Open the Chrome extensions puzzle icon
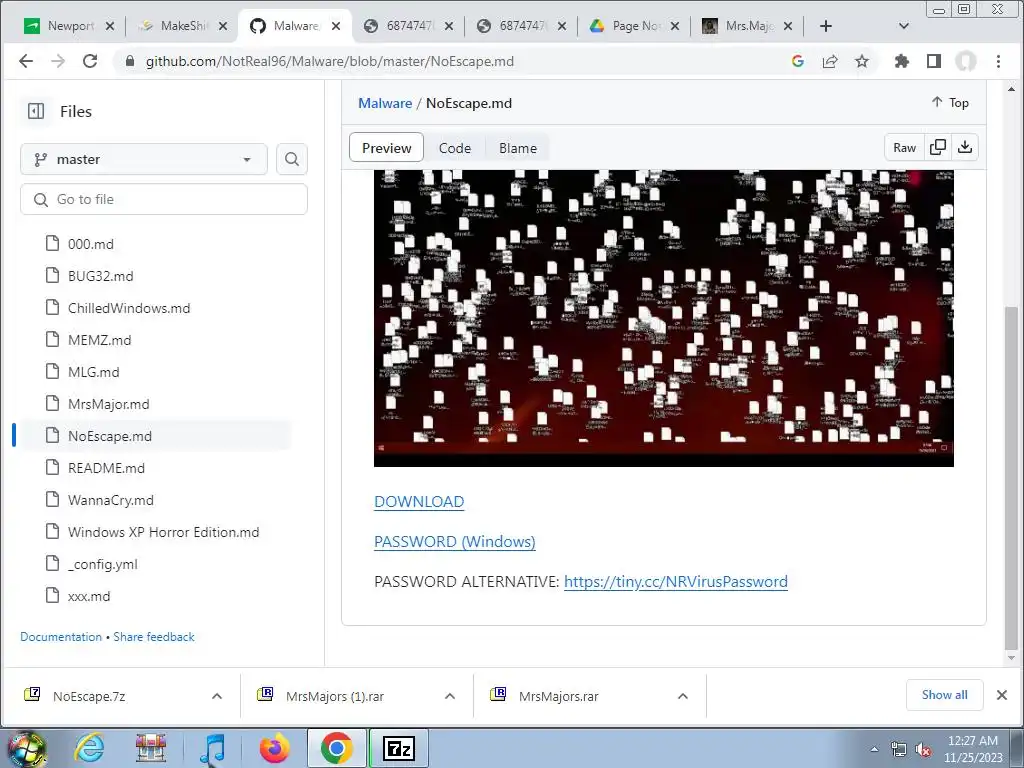 tap(902, 61)
